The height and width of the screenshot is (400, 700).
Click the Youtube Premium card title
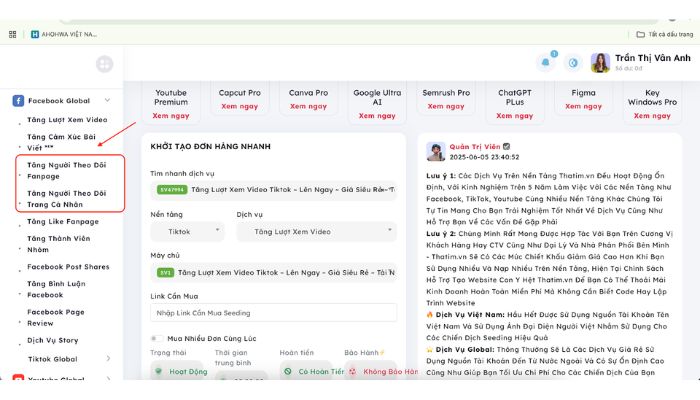(171, 97)
